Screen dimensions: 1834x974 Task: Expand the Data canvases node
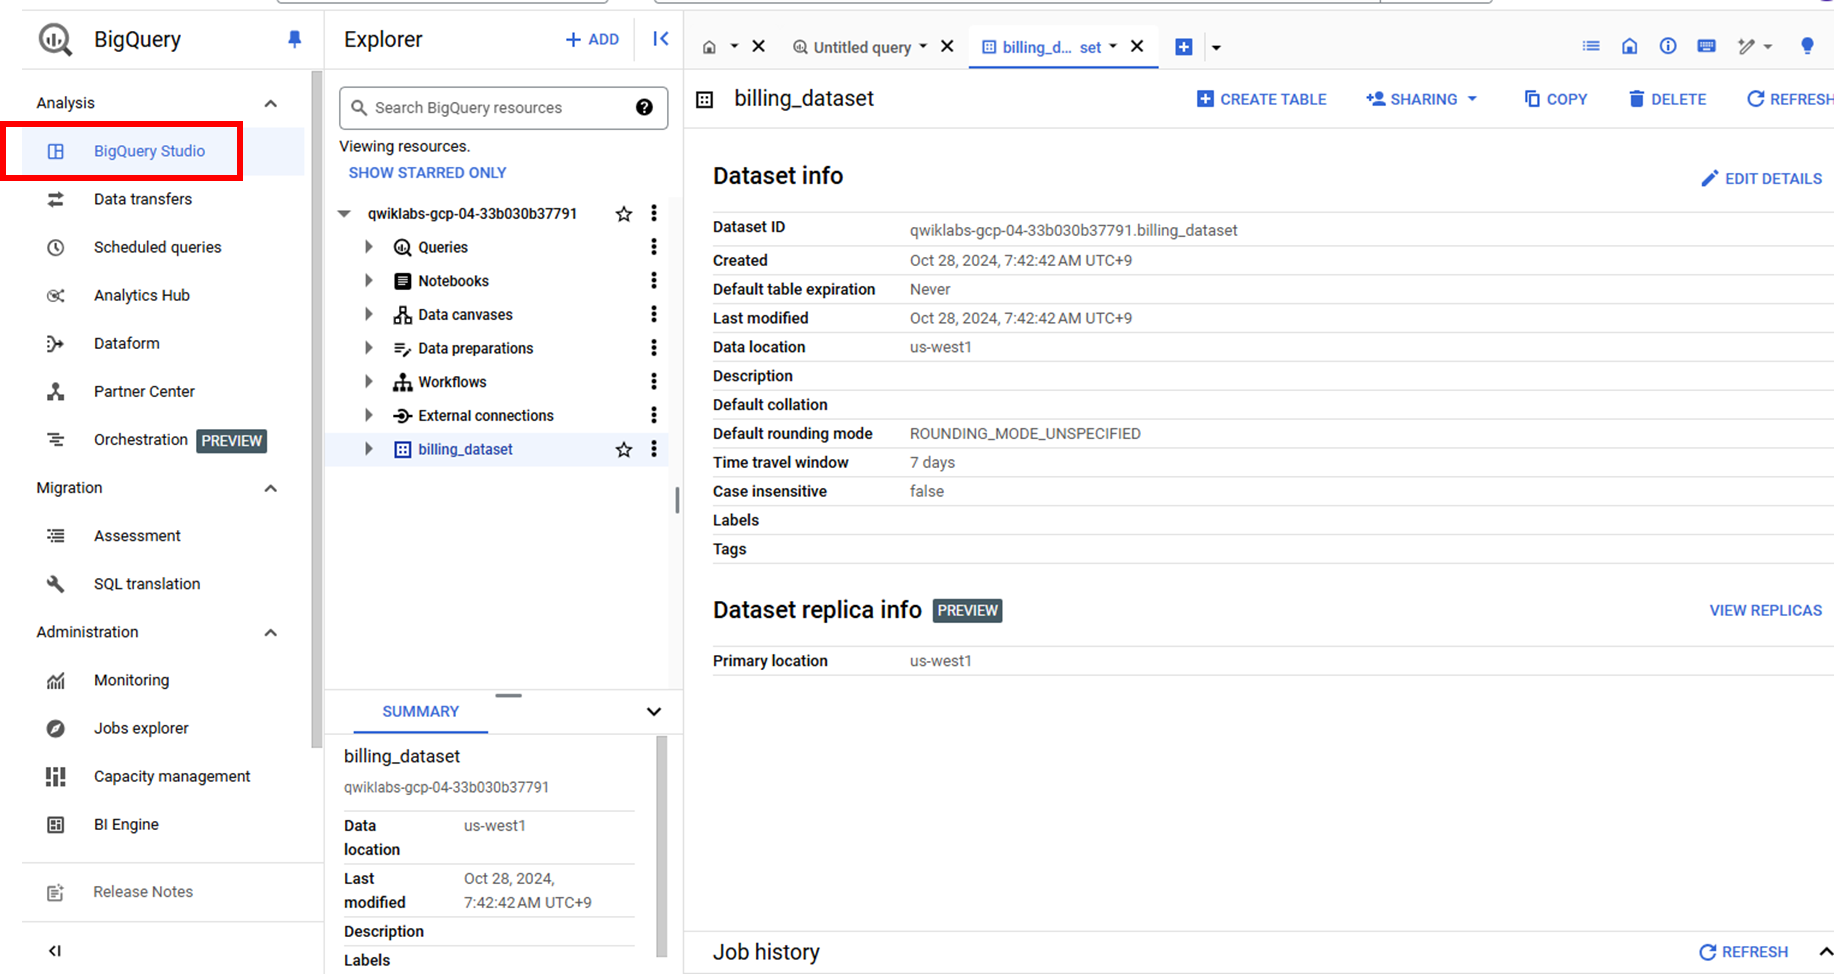pos(369,314)
